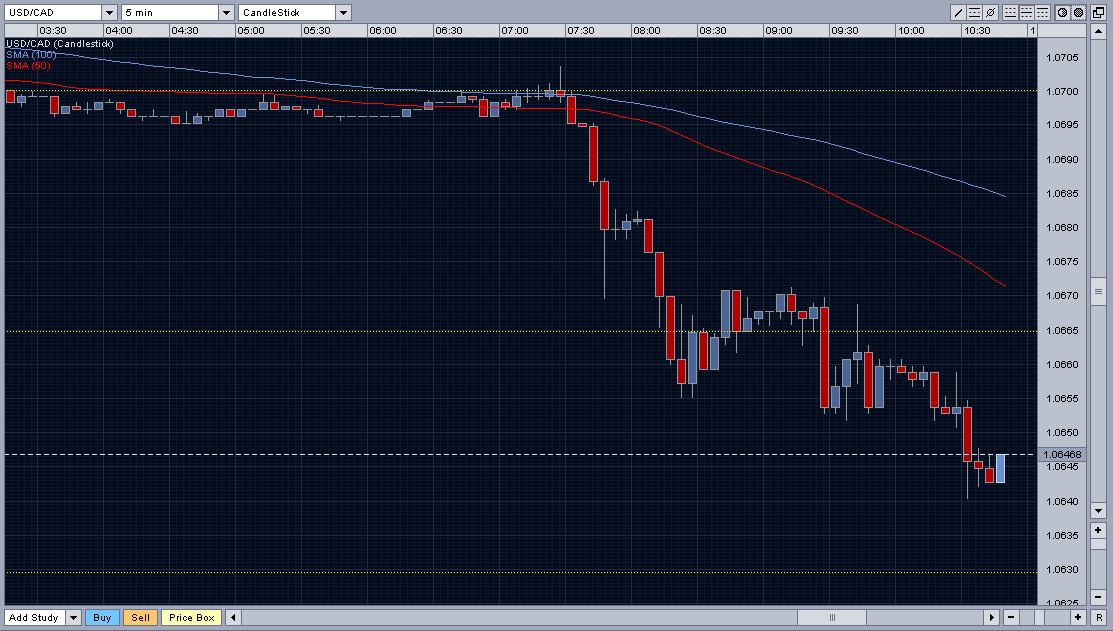Screen dimensions: 1113x631
Task: Click the 1.0700 price axis label
Action: tap(1063, 92)
